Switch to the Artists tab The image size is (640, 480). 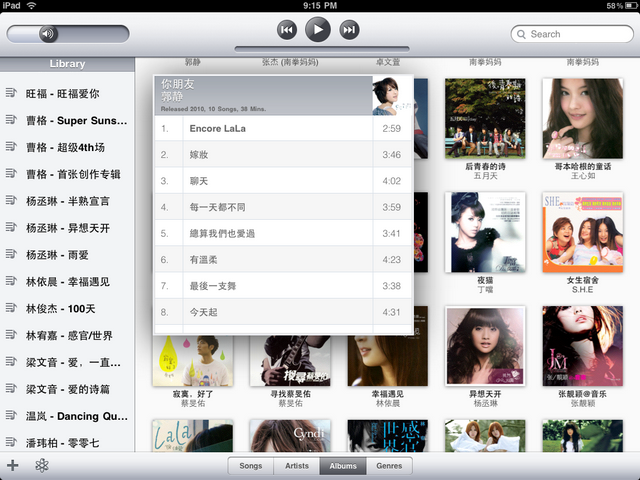(297, 466)
